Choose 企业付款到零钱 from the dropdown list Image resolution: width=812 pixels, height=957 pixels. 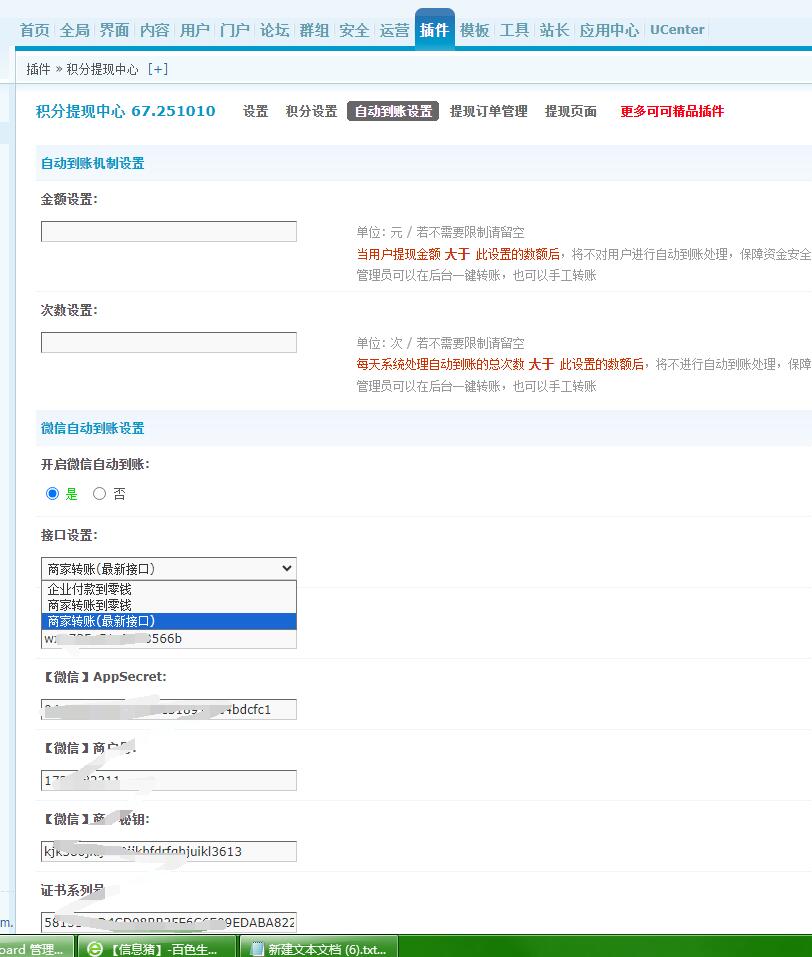[x=90, y=589]
